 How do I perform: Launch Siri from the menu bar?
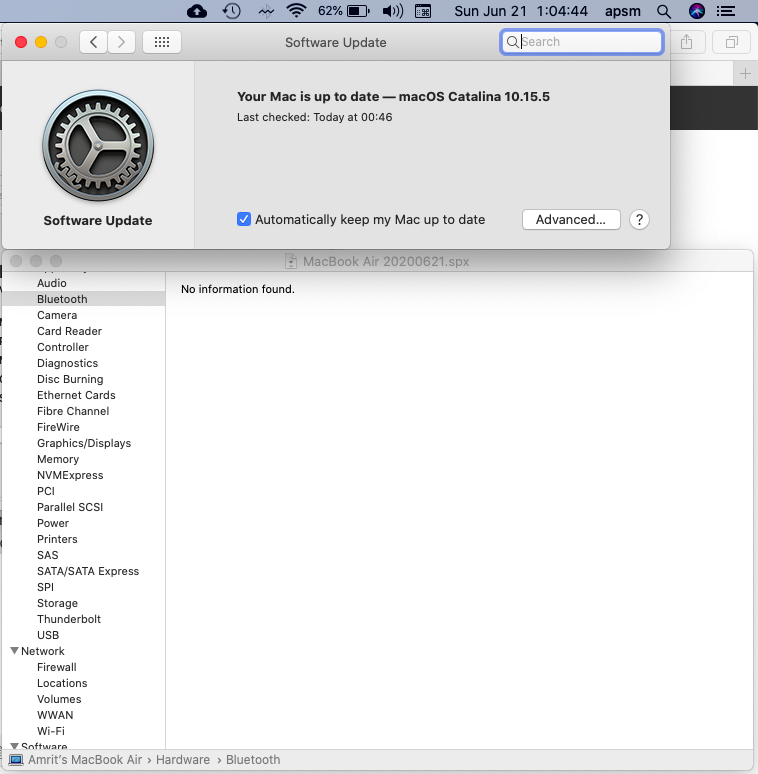click(697, 11)
